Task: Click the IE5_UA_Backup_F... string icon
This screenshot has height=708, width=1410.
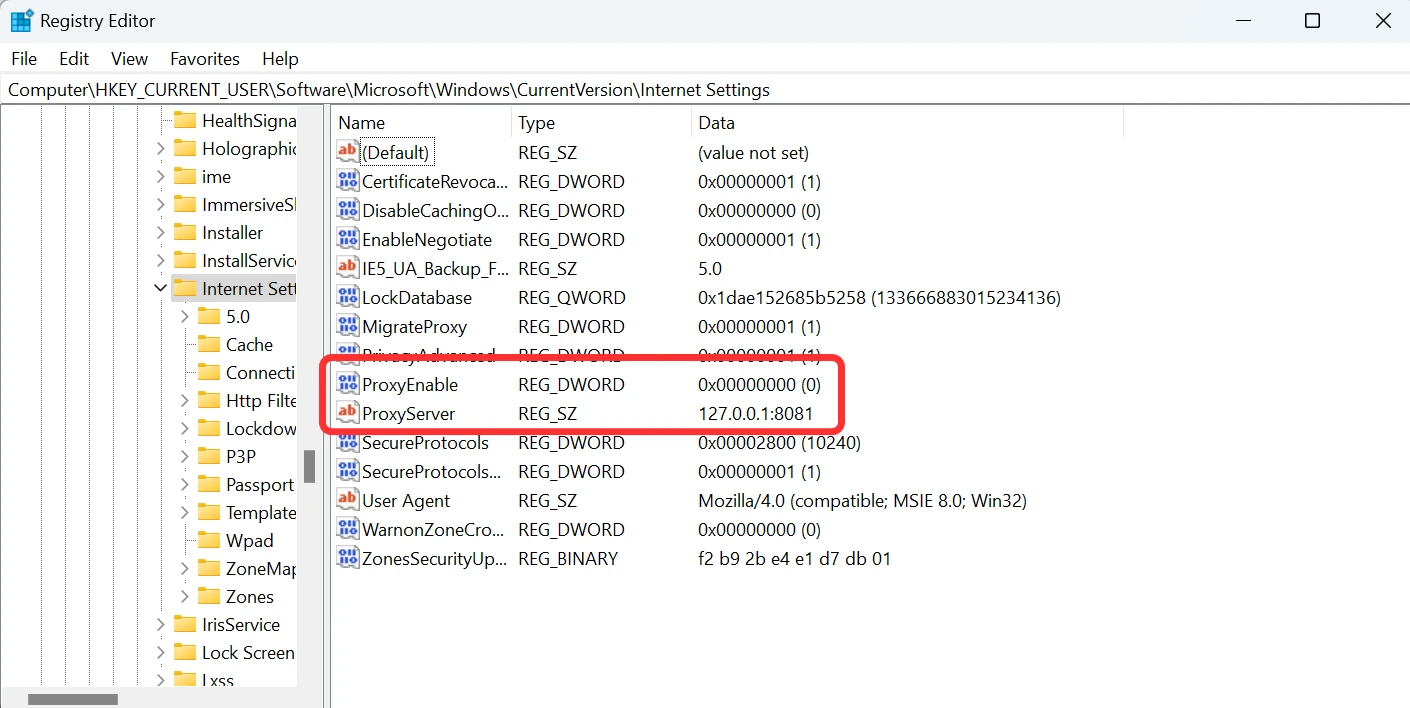Action: click(347, 269)
